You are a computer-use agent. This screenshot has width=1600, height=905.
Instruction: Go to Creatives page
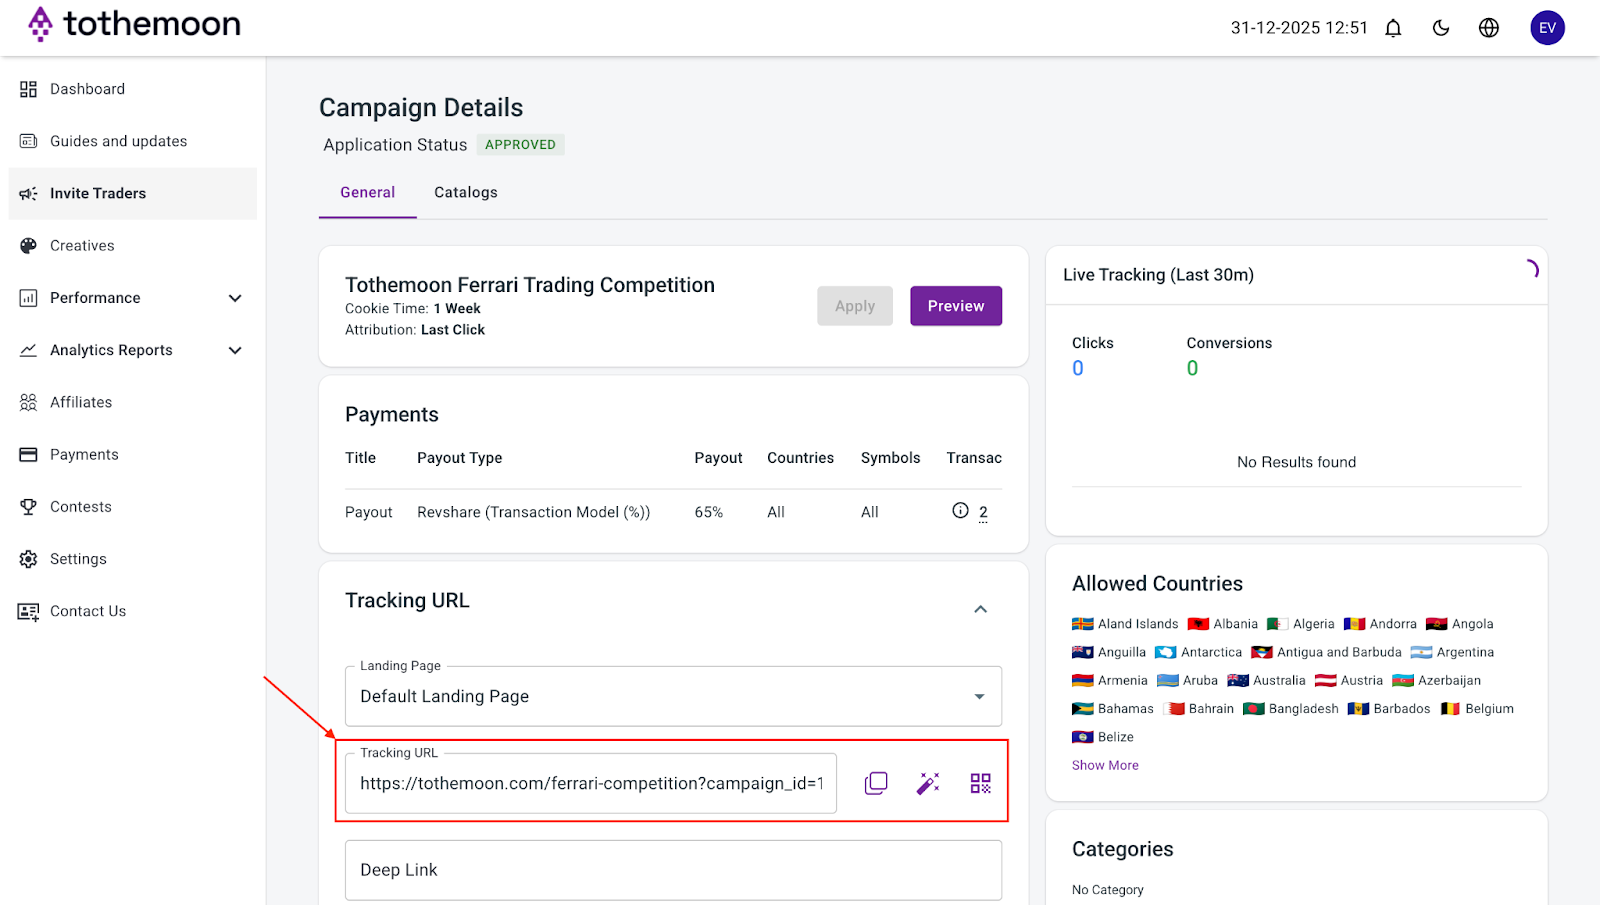(x=133, y=245)
